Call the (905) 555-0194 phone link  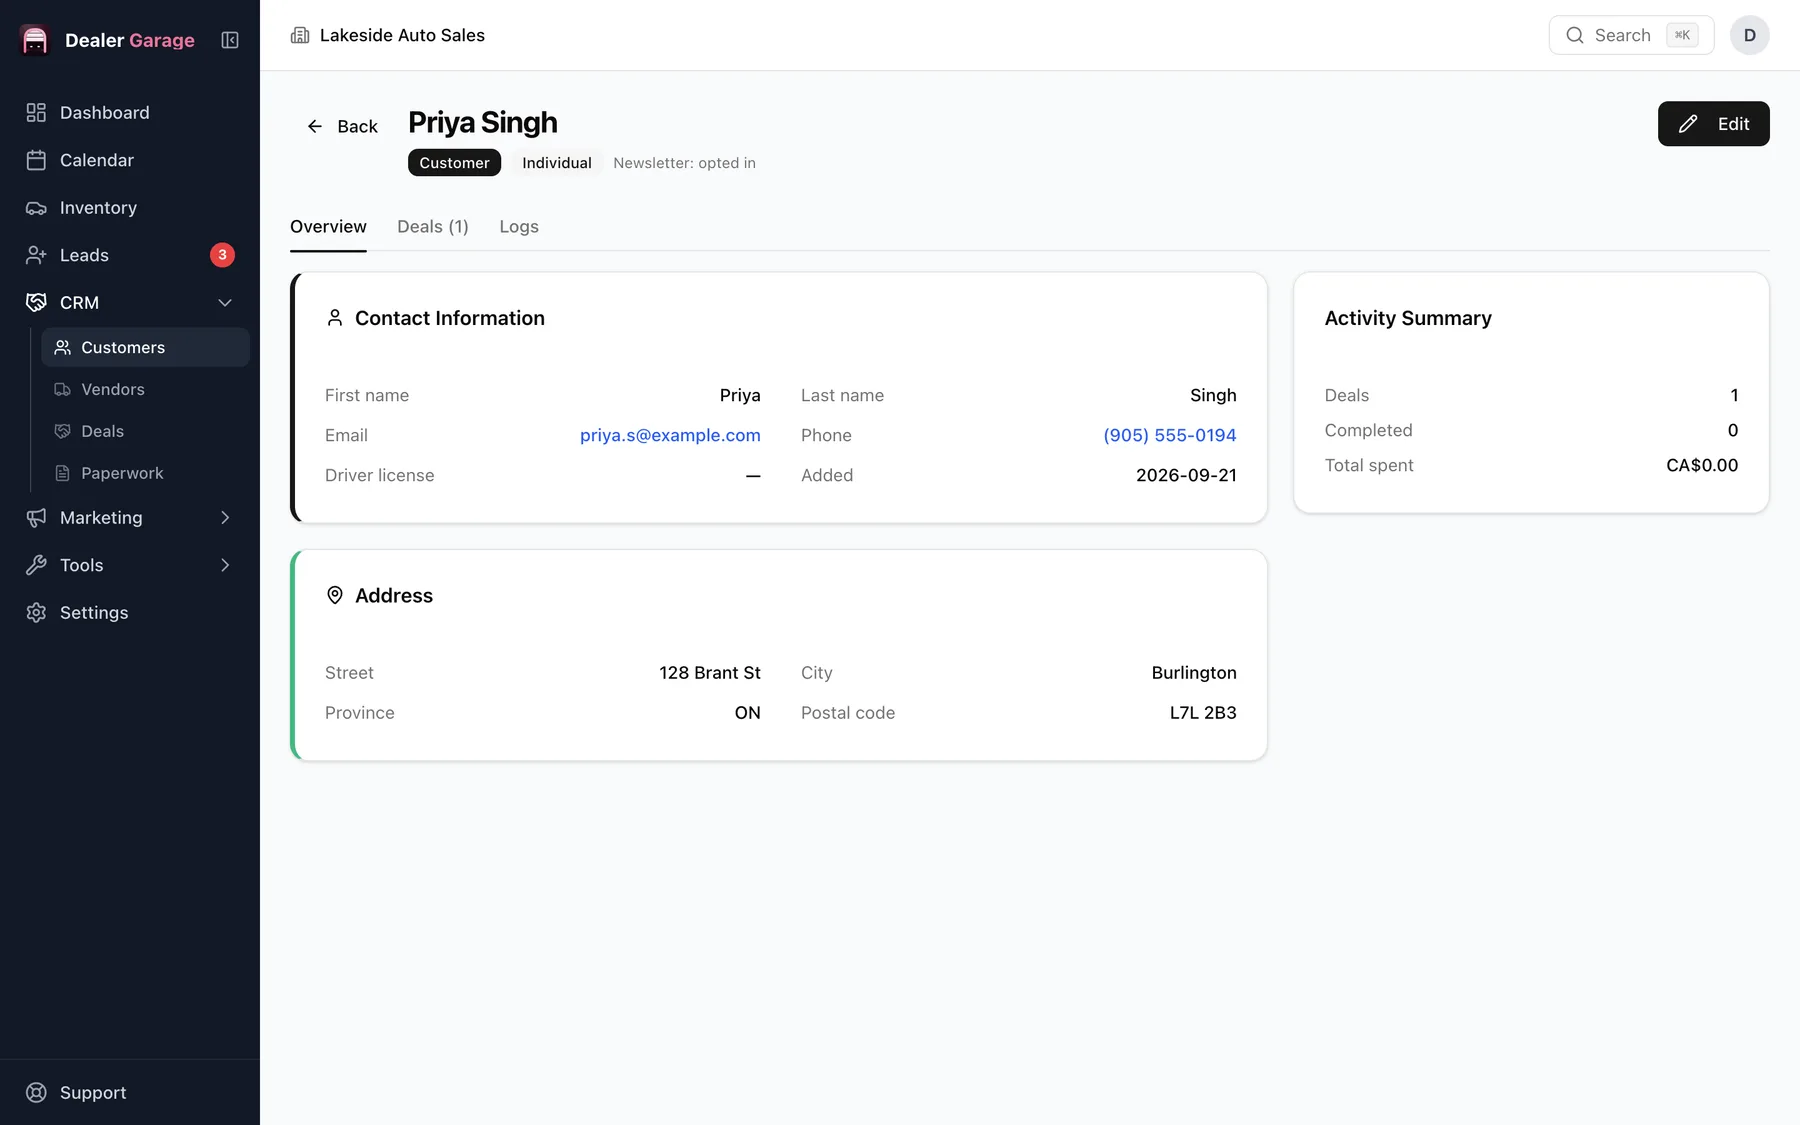pyautogui.click(x=1170, y=435)
